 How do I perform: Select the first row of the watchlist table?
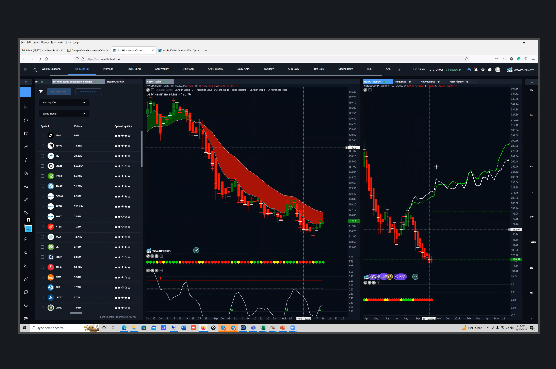pos(89,136)
